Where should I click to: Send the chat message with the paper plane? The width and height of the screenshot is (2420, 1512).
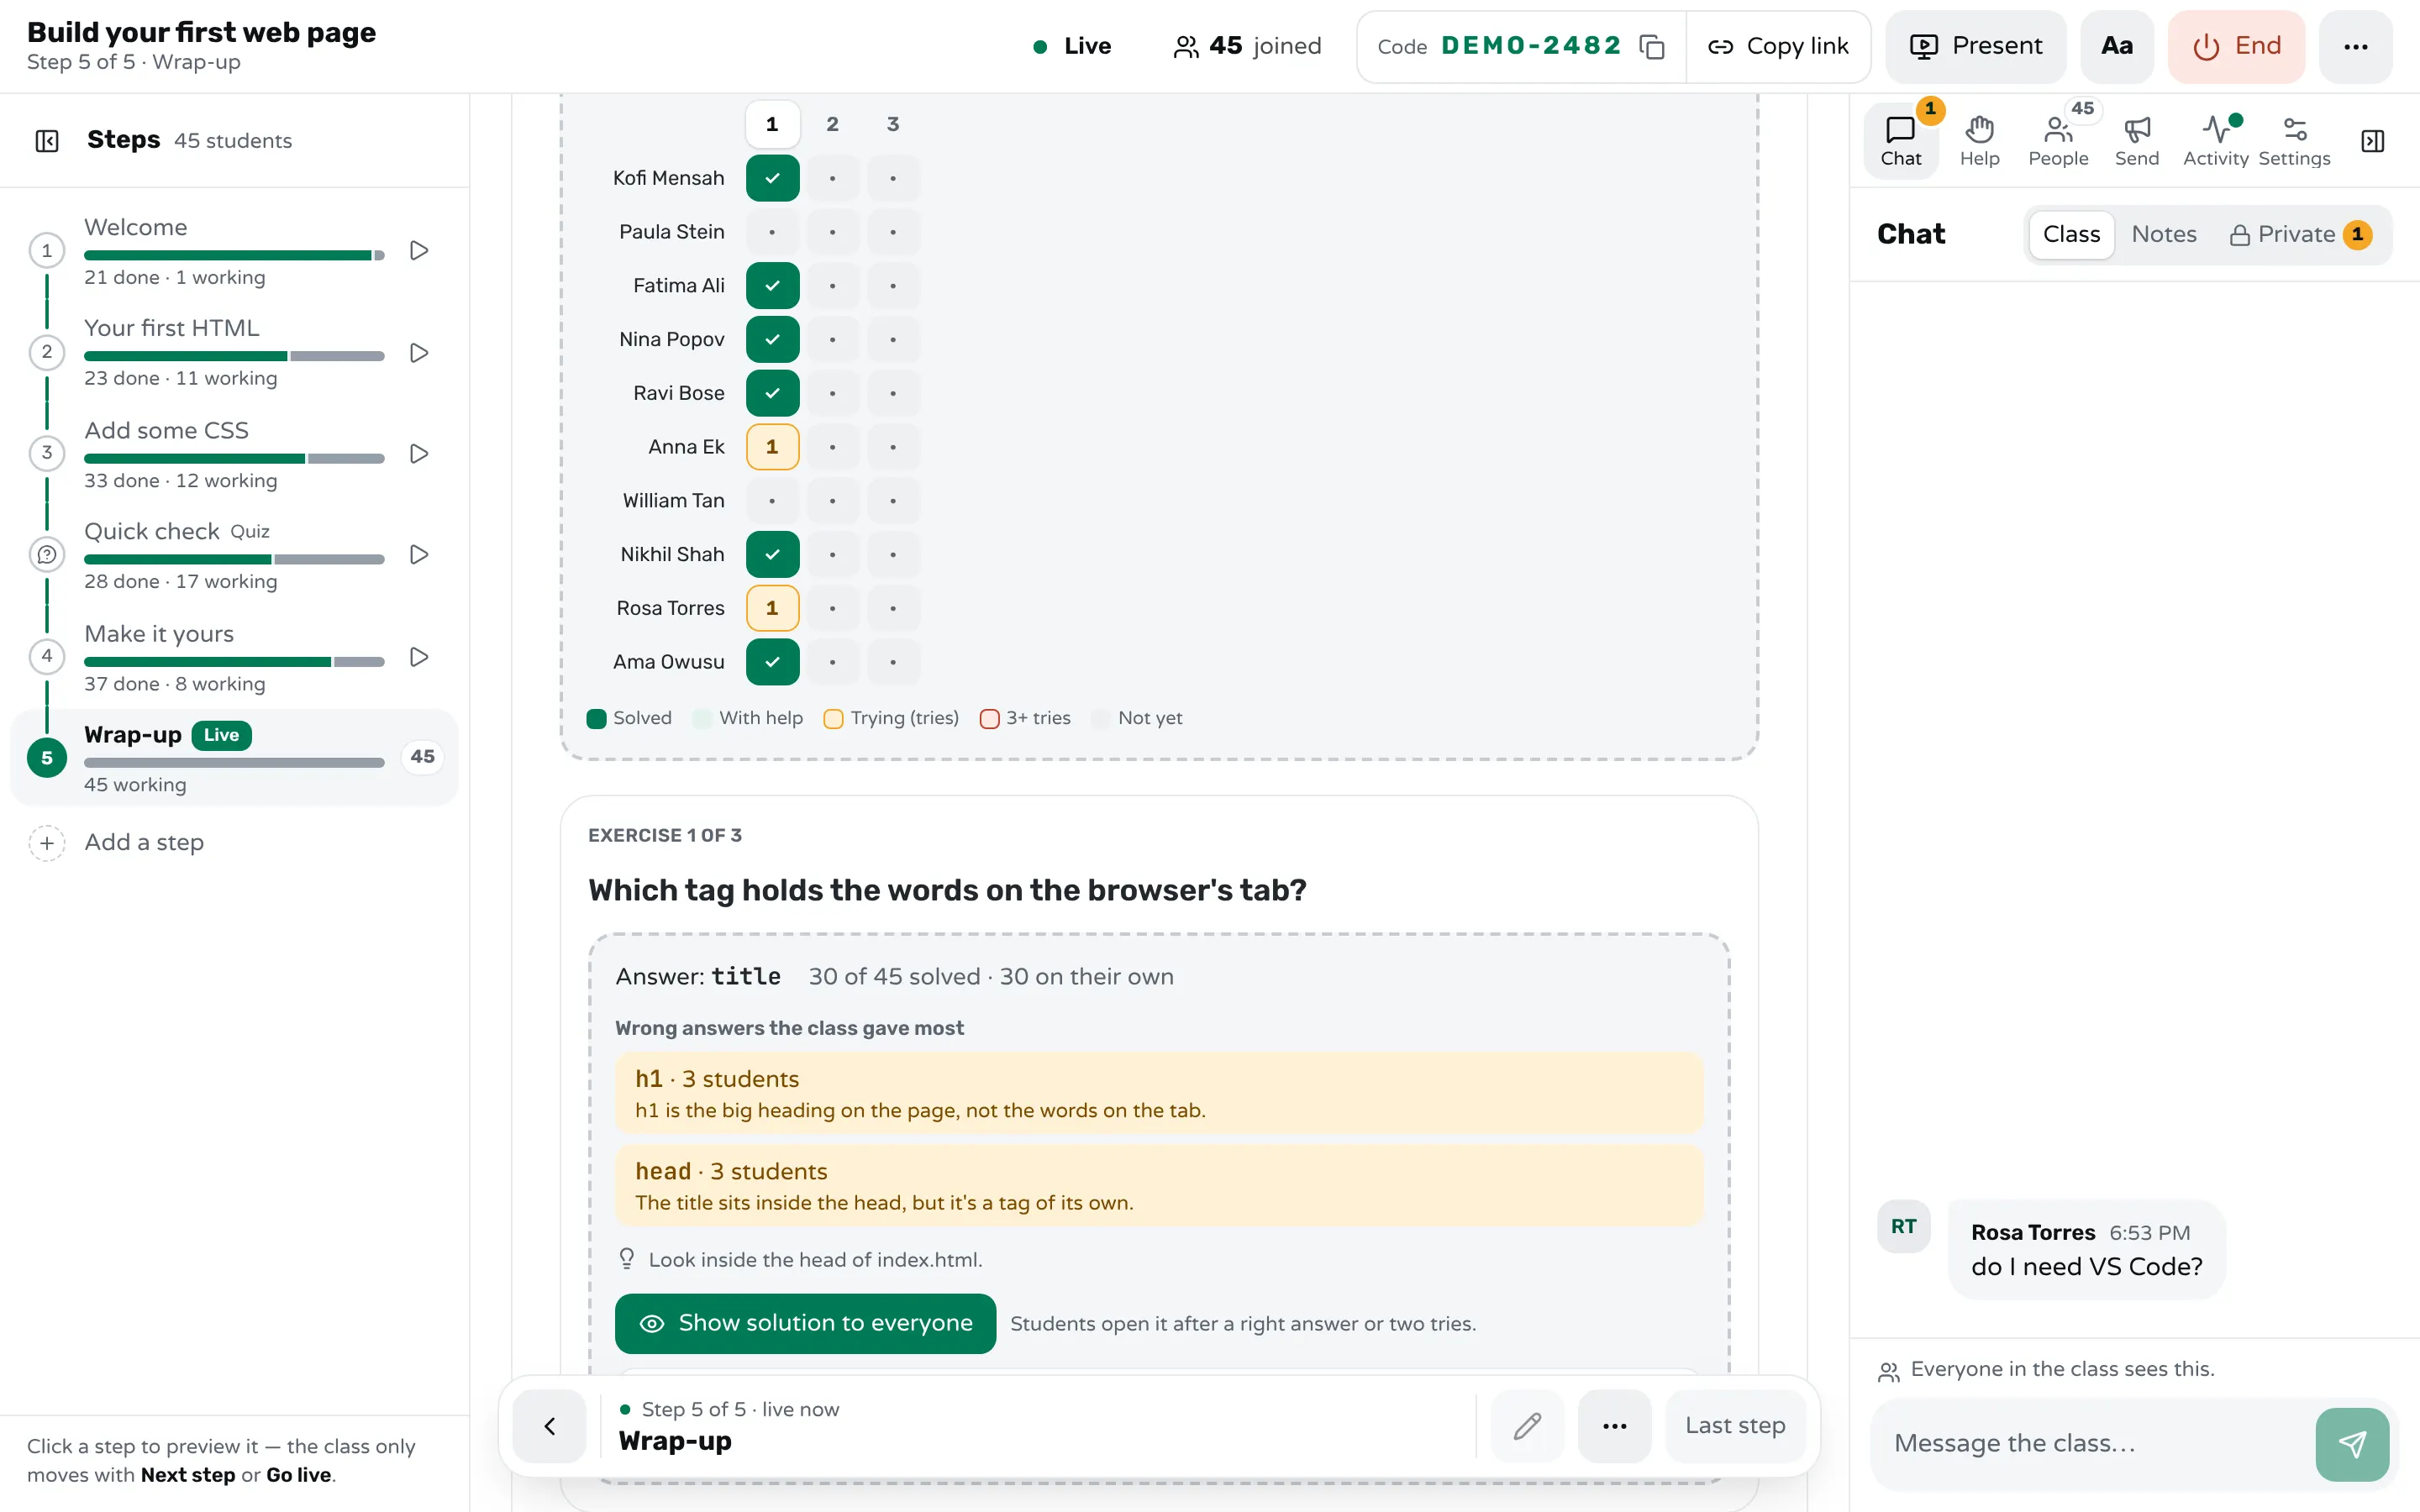click(2352, 1444)
